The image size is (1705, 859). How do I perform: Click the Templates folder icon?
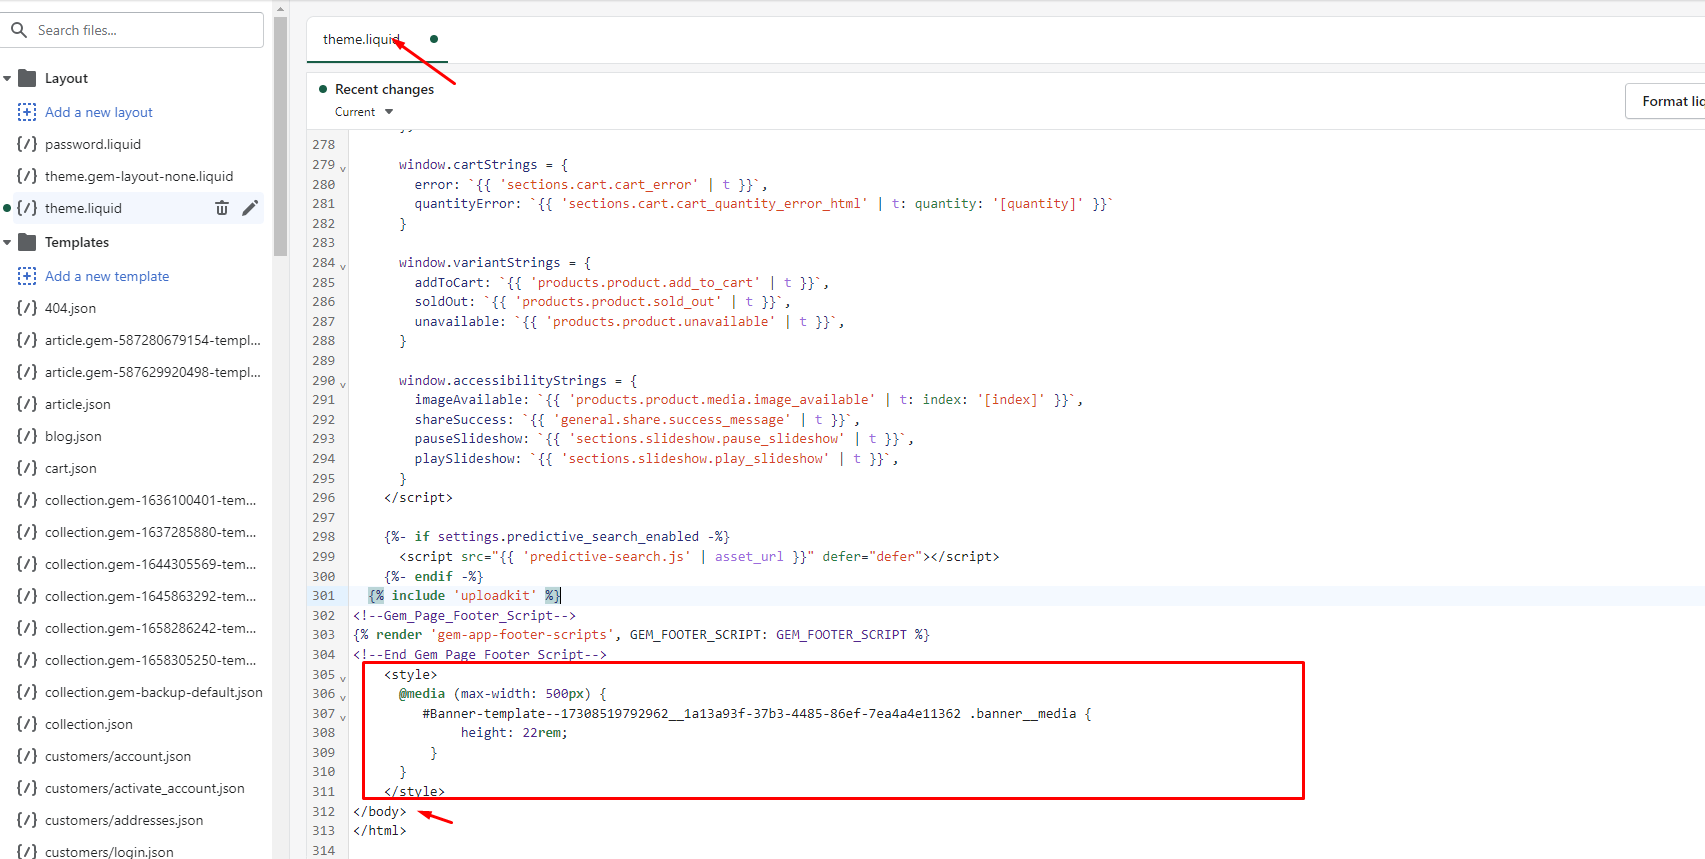(x=27, y=242)
